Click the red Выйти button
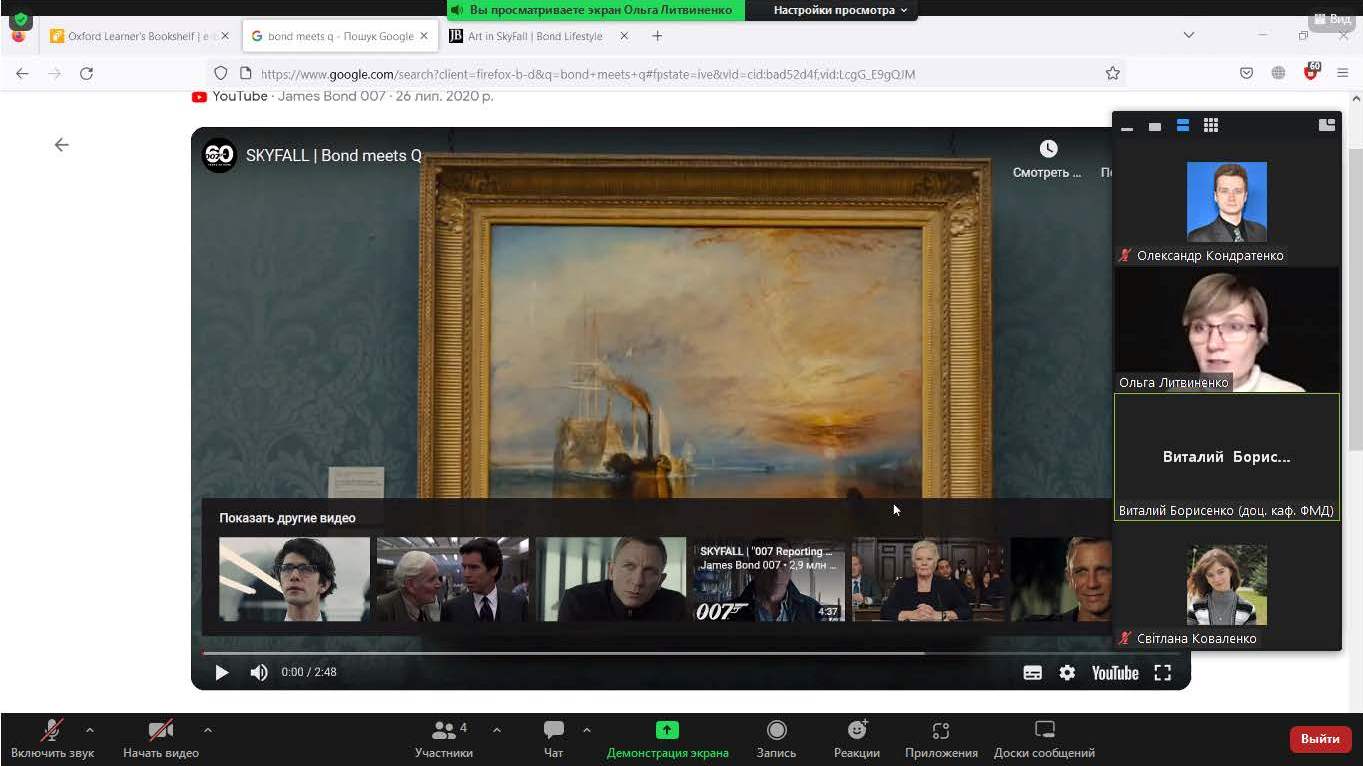The image size is (1363, 766). pyautogui.click(x=1319, y=739)
